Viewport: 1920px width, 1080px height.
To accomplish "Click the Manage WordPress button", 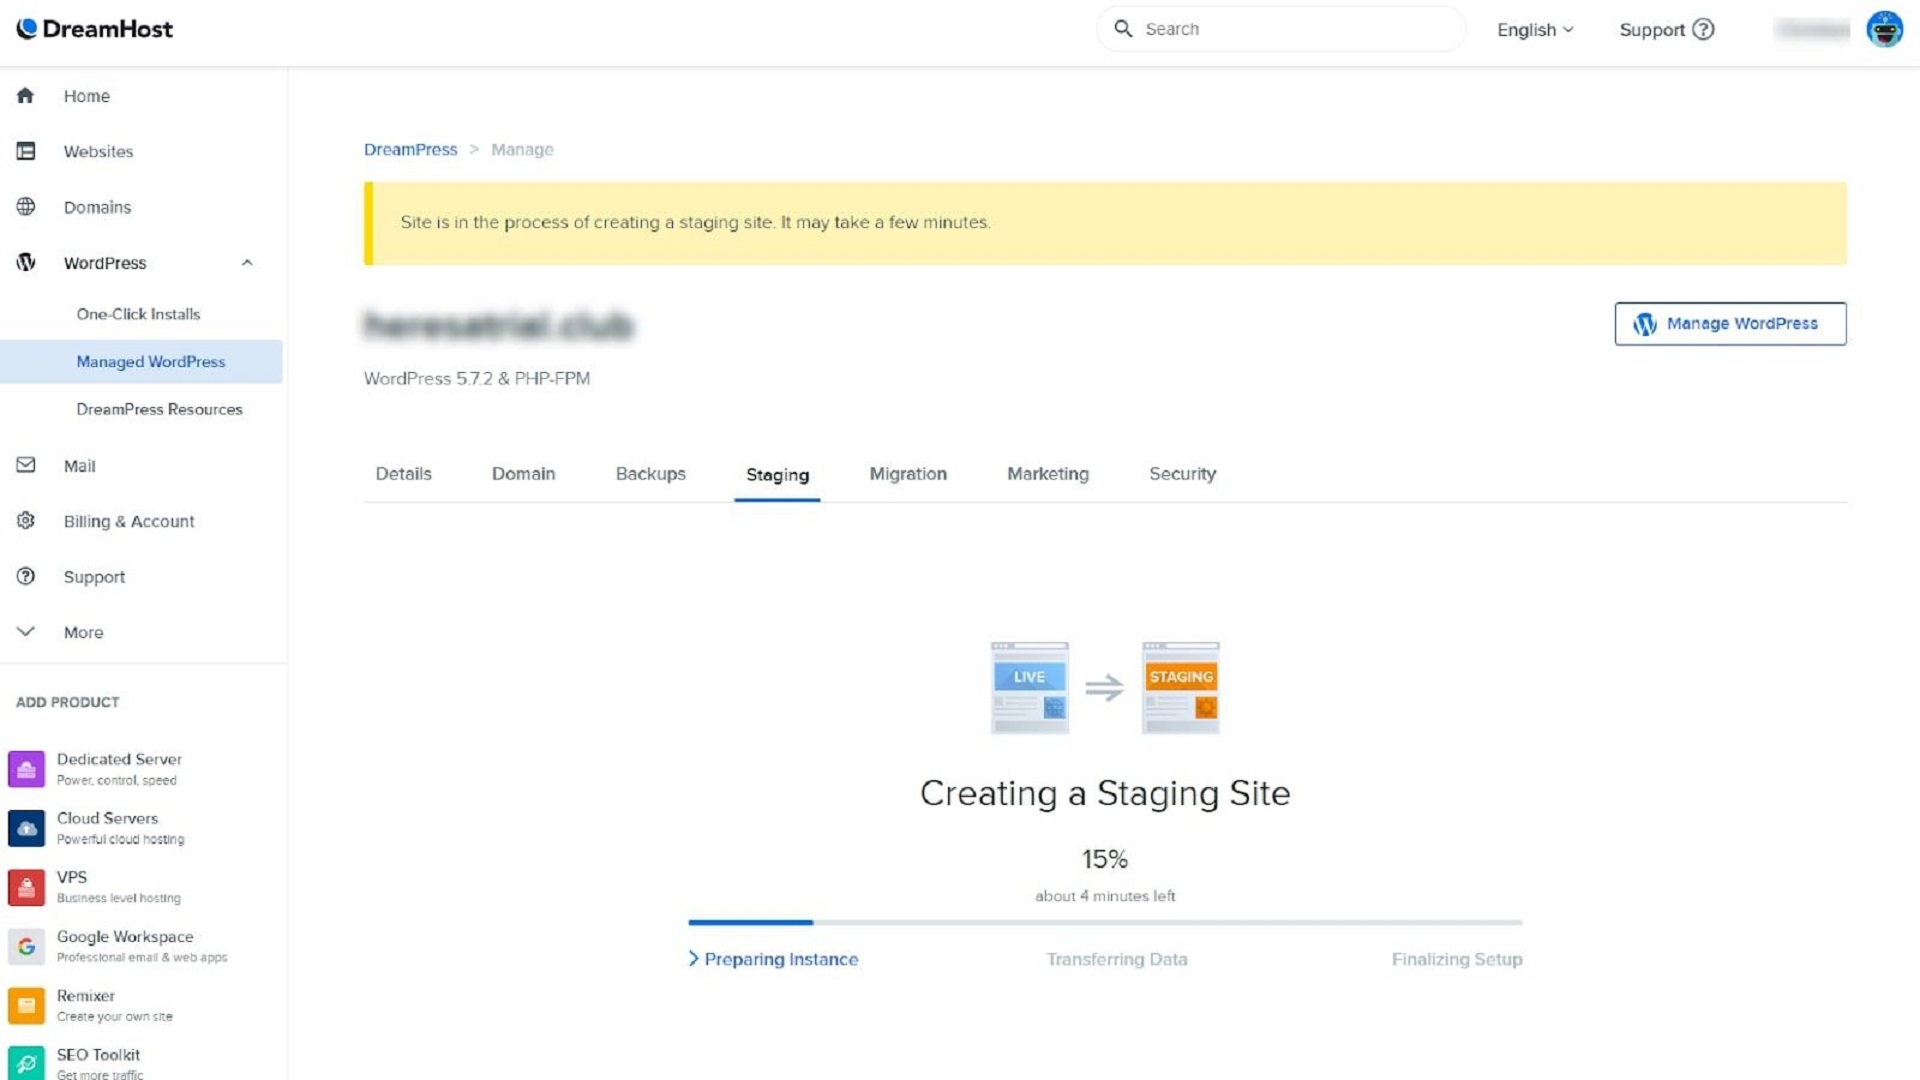I will [1729, 323].
